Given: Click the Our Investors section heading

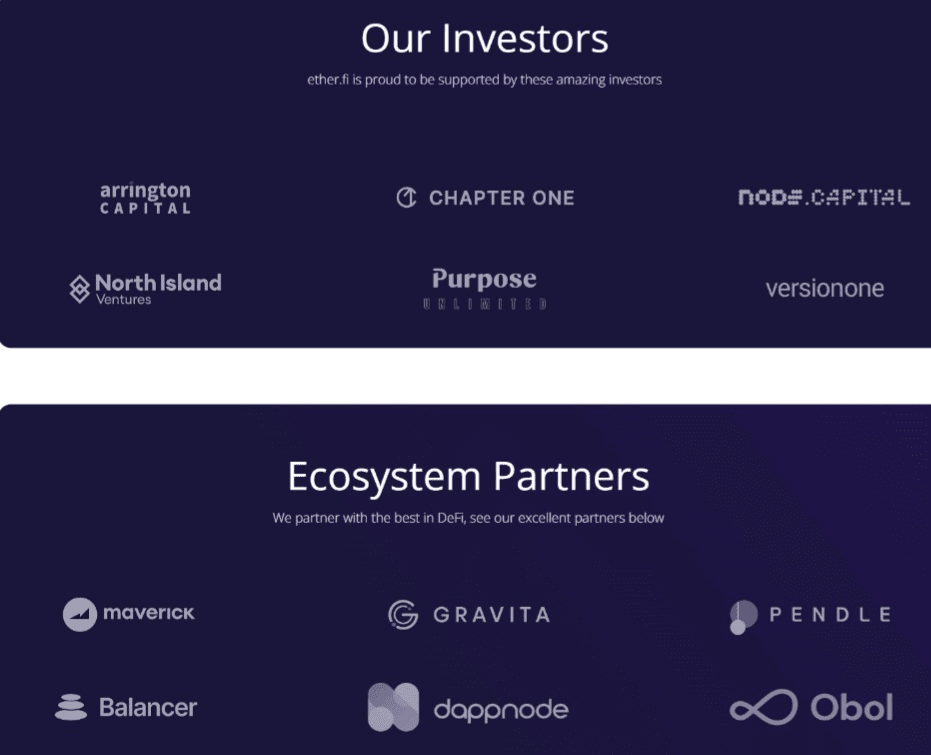Looking at the screenshot, I should click(484, 39).
